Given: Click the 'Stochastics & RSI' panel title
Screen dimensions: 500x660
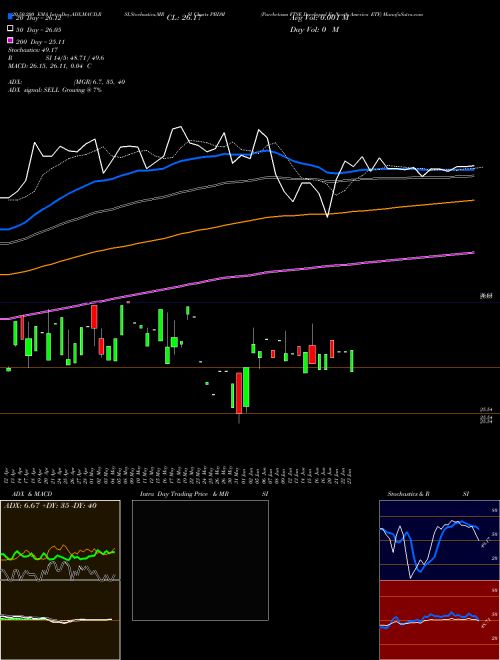Looking at the screenshot, I should [428, 494].
